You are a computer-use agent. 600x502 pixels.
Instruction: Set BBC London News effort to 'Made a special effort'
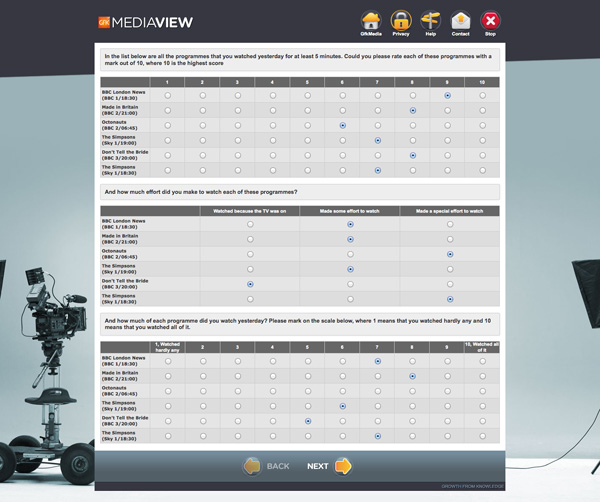[x=450, y=225]
